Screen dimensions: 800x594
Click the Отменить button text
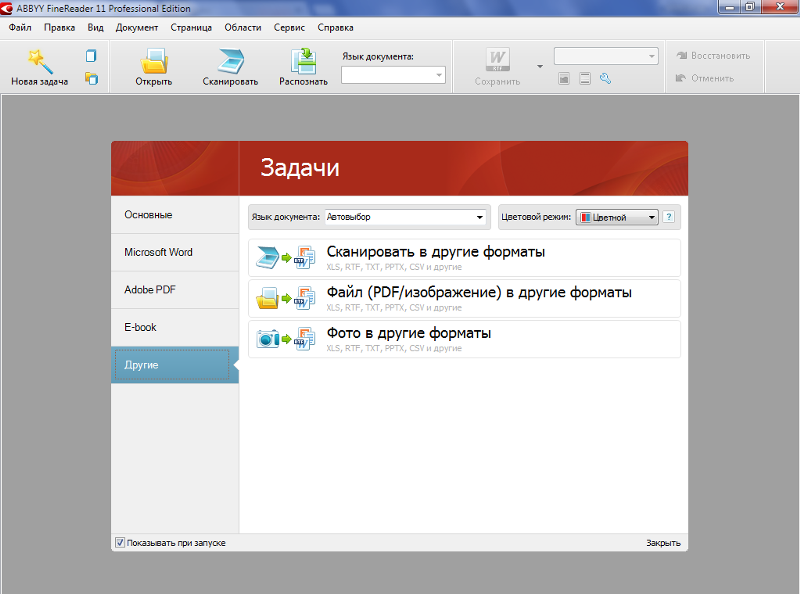pyautogui.click(x=712, y=78)
